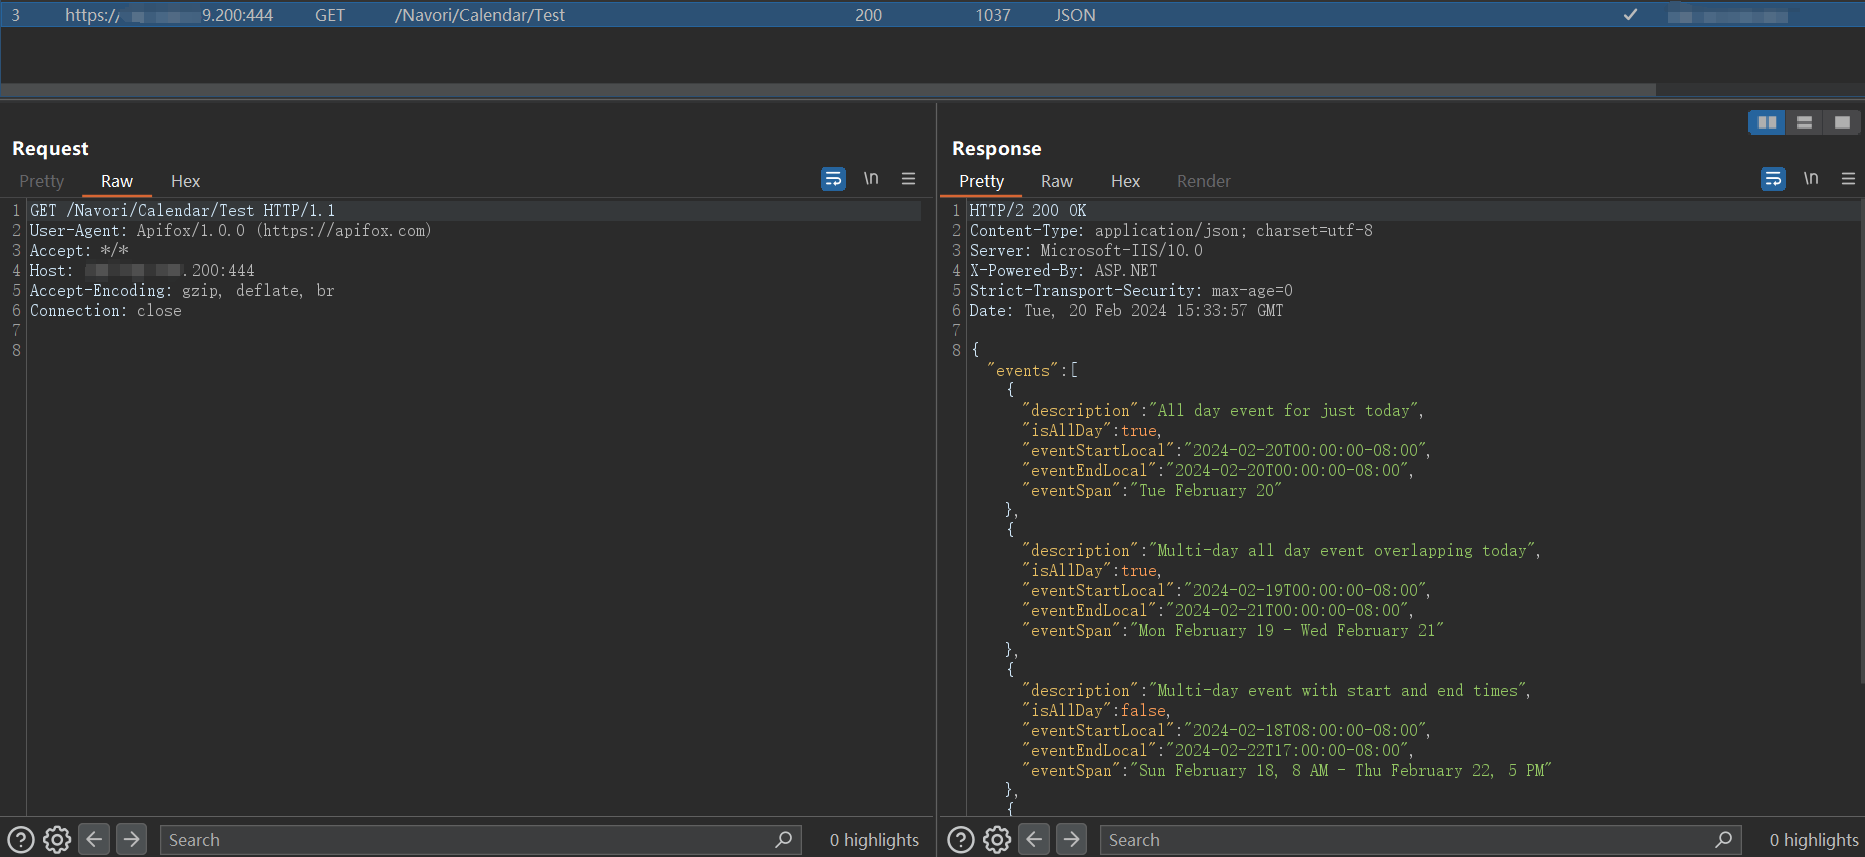Go to previous match in Response
Image resolution: width=1865 pixels, height=857 pixels.
coord(1034,839)
